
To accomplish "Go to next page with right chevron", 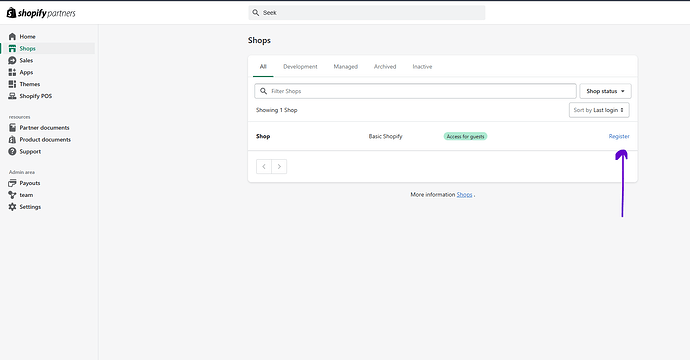I will pyautogui.click(x=279, y=166).
